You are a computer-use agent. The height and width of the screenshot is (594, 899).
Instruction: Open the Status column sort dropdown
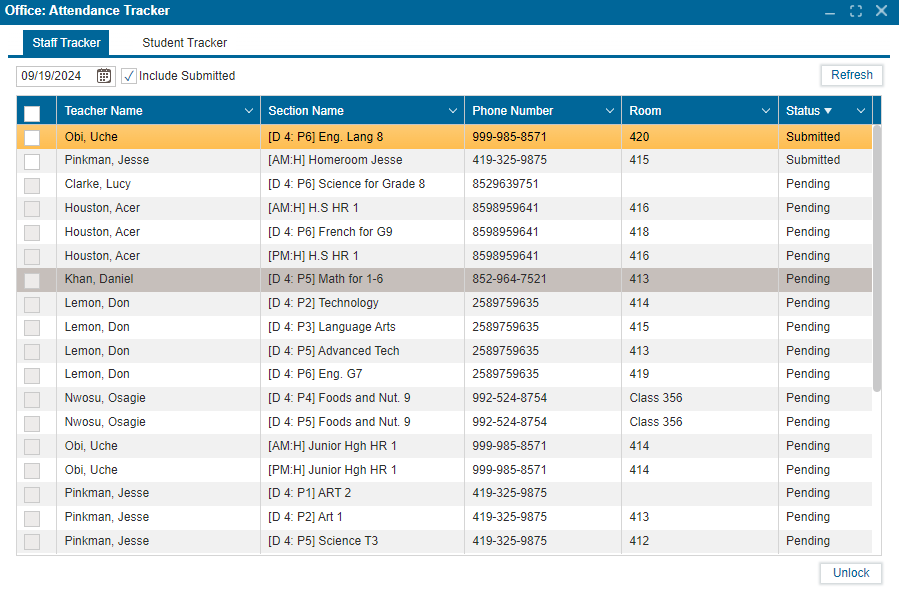[861, 110]
